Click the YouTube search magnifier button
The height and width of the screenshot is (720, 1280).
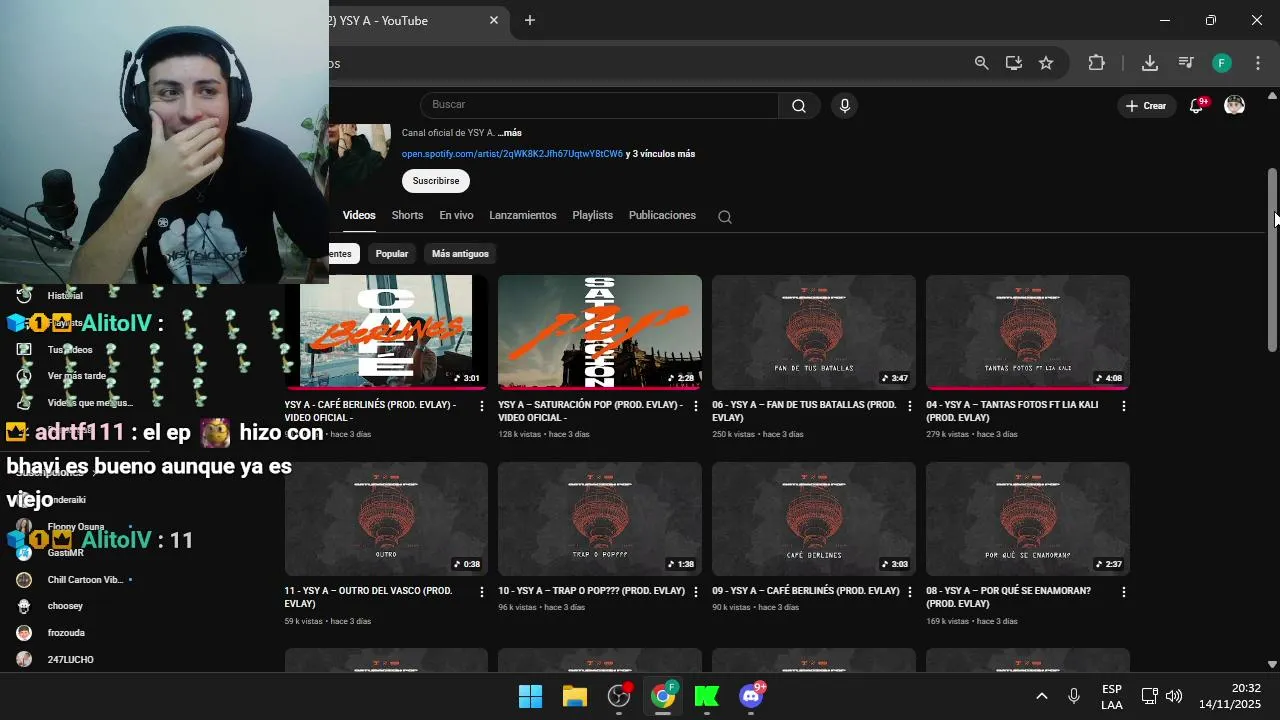(x=799, y=106)
